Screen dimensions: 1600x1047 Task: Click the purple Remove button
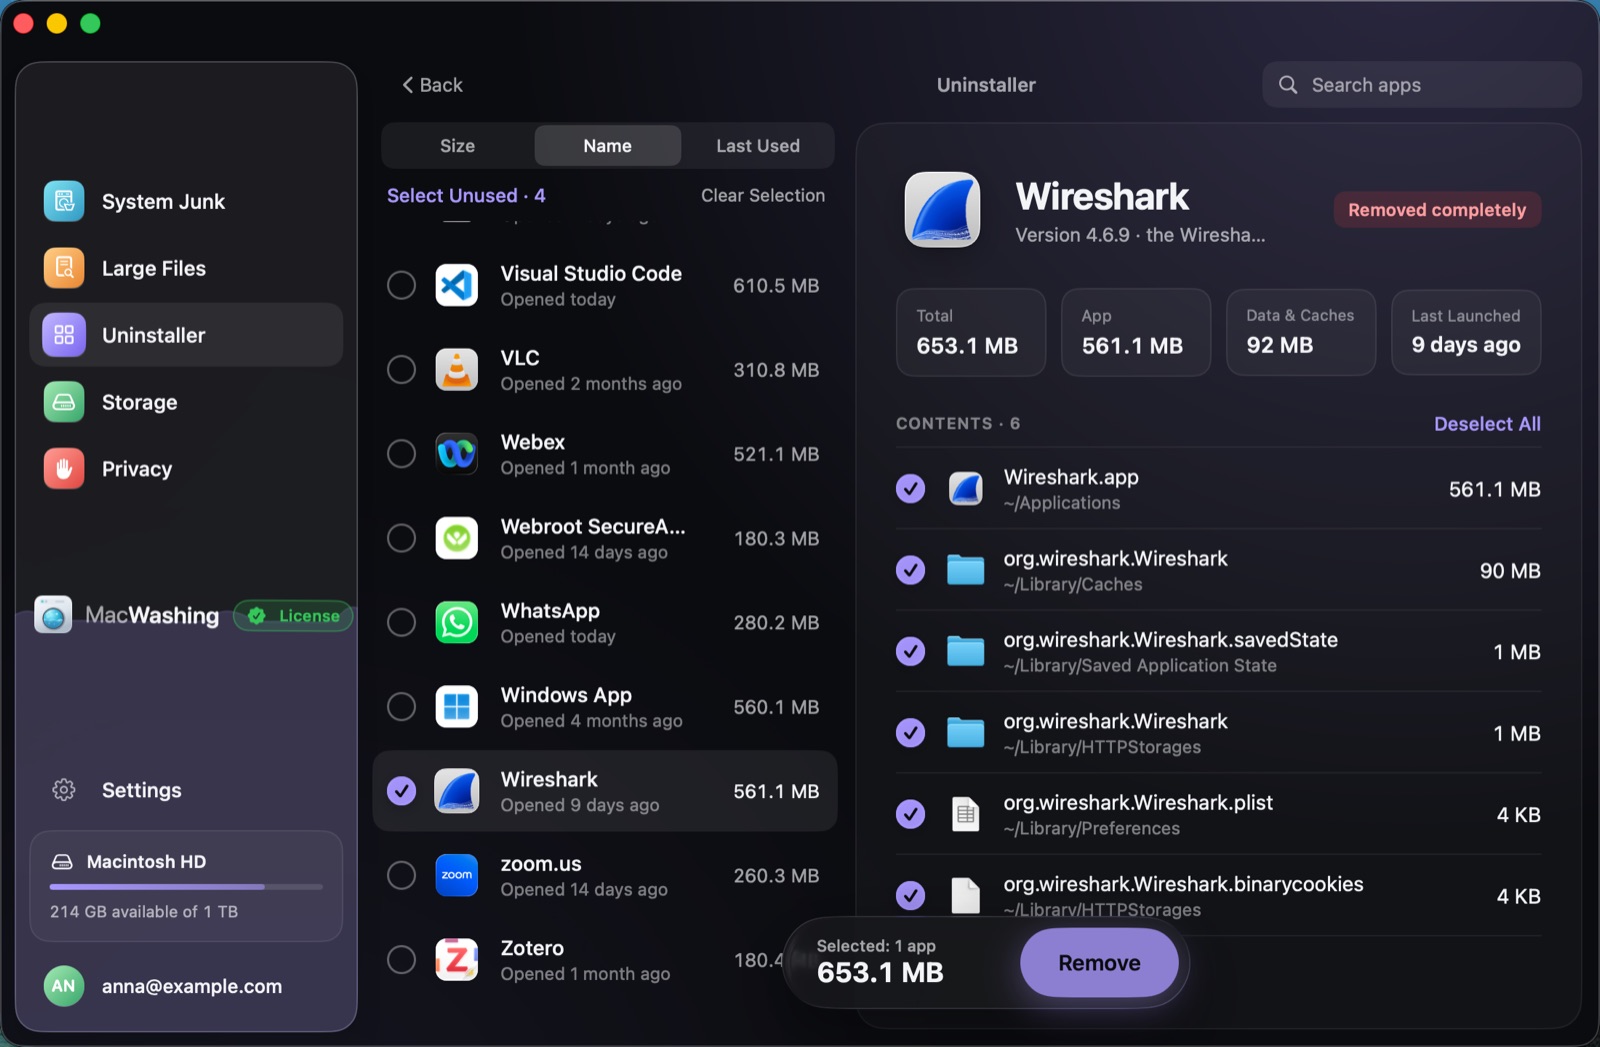pyautogui.click(x=1099, y=963)
